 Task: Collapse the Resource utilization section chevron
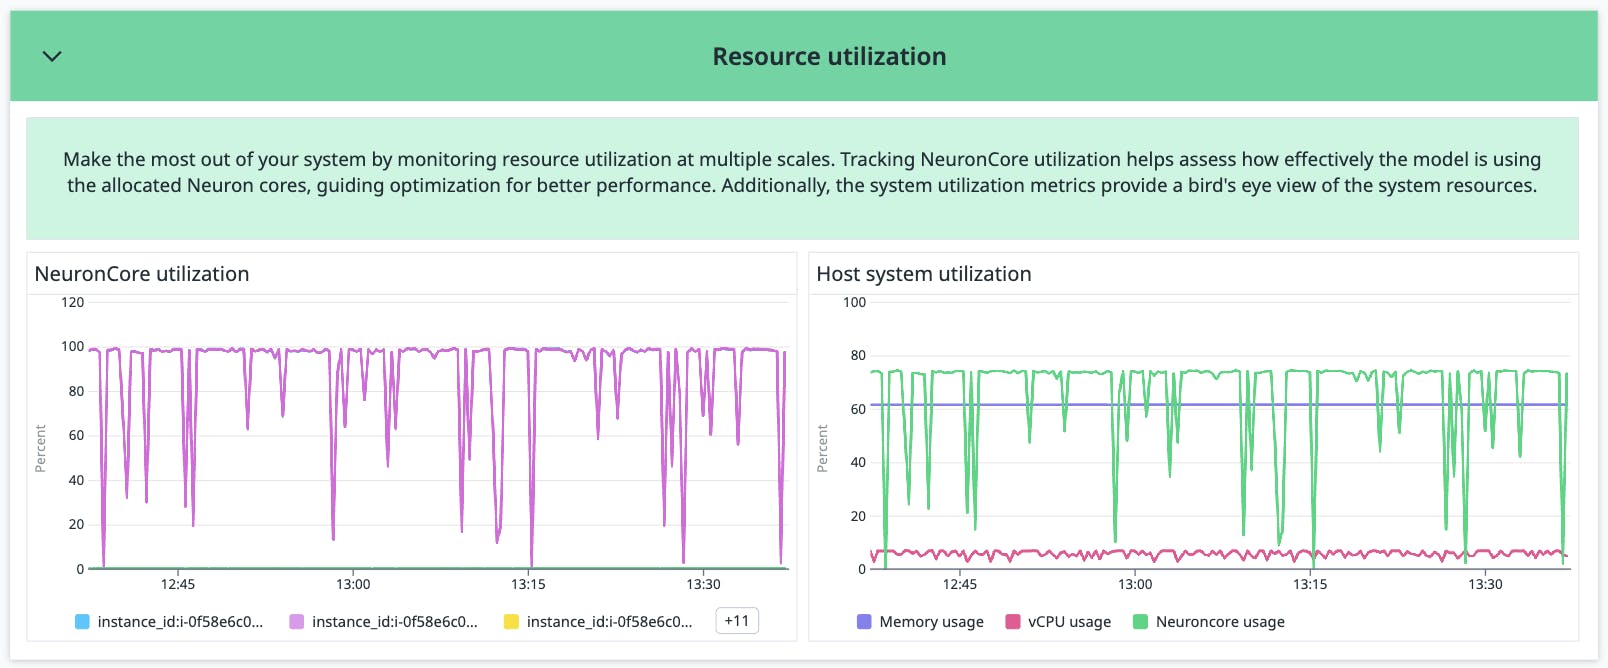52,57
